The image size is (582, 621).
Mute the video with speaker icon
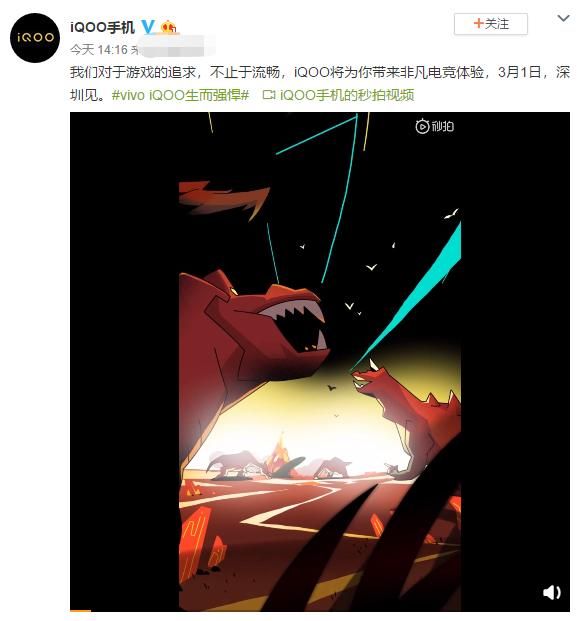pos(552,592)
